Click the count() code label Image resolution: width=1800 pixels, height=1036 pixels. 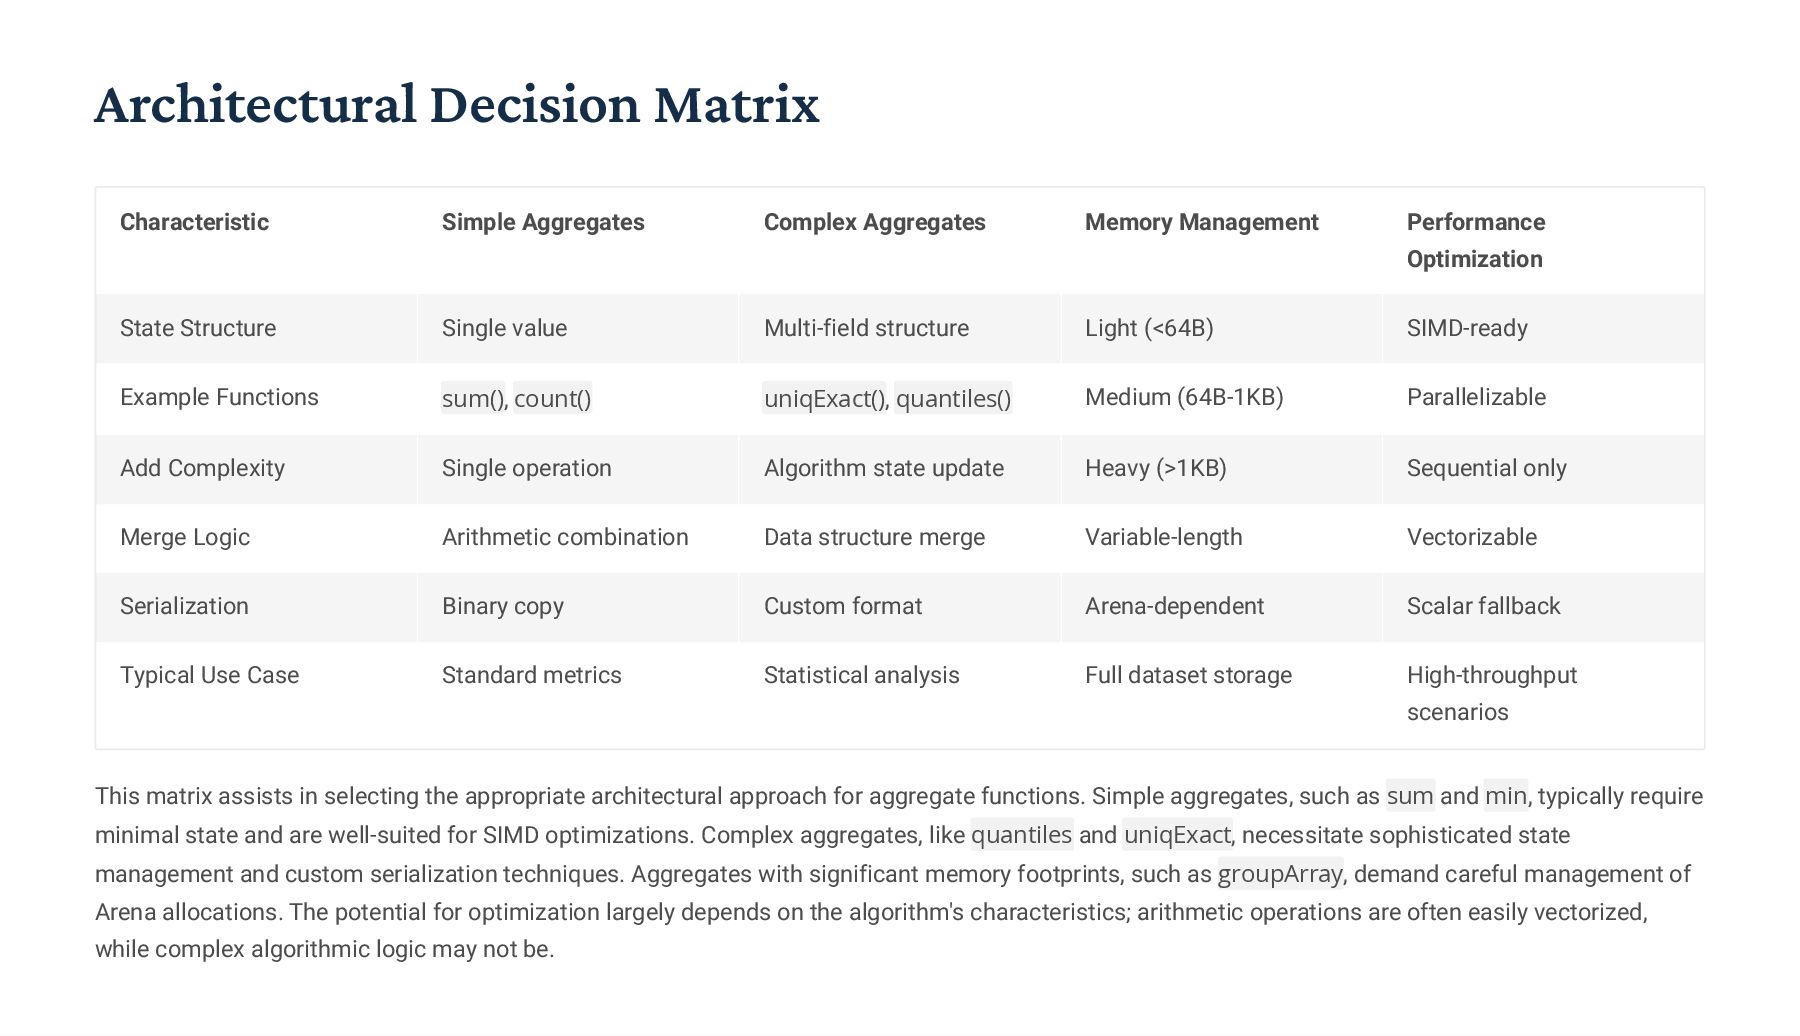(x=553, y=399)
